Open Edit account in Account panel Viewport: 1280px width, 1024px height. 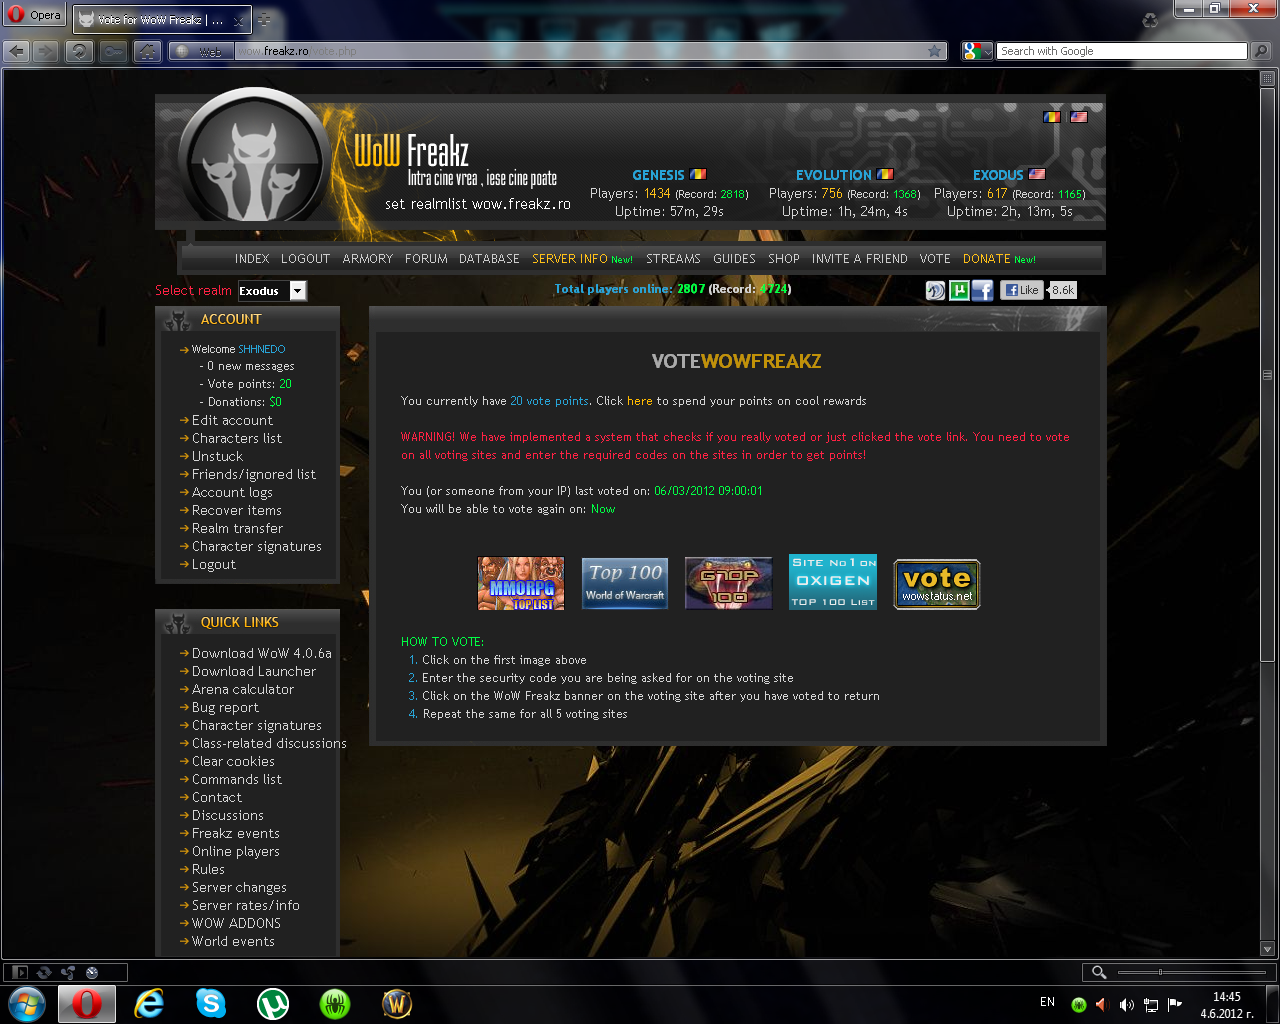pos(232,420)
